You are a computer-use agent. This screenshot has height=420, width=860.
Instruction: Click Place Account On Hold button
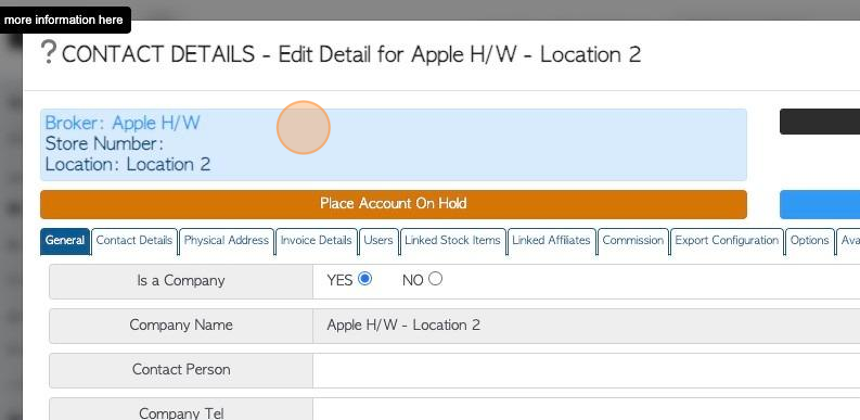393,204
